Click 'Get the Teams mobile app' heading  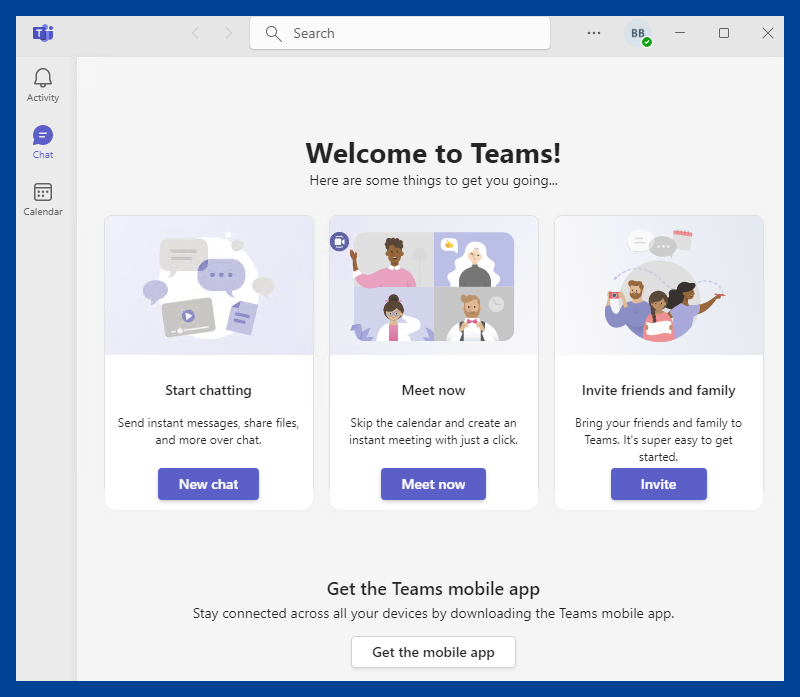point(433,589)
